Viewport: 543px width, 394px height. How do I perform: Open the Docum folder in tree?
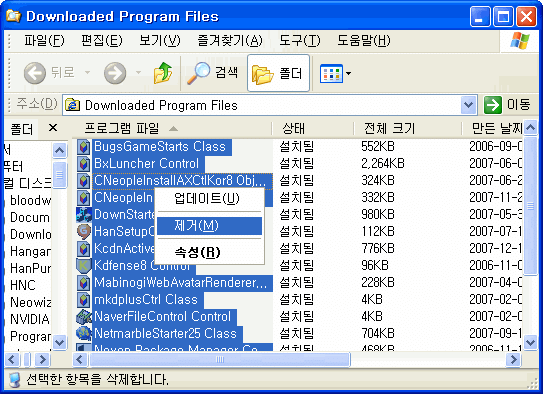coord(30,217)
